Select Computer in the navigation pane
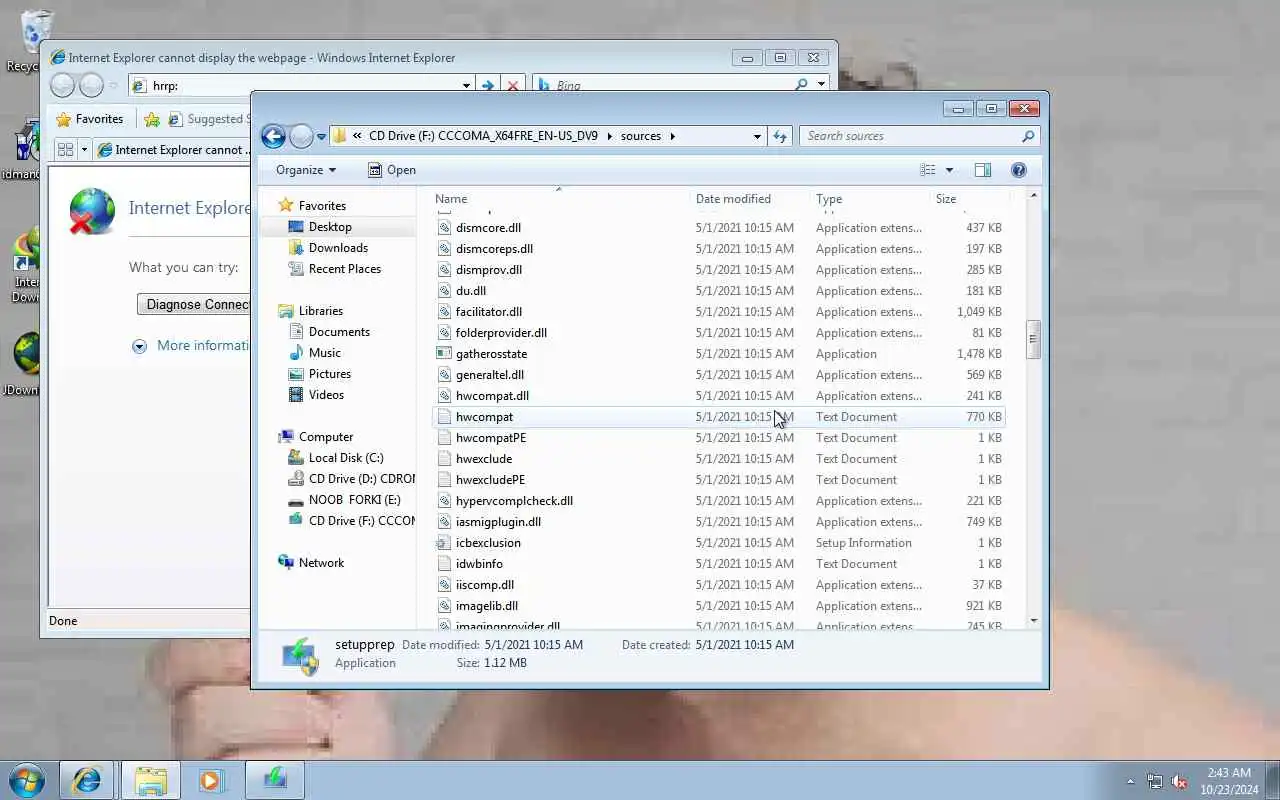 (x=326, y=437)
